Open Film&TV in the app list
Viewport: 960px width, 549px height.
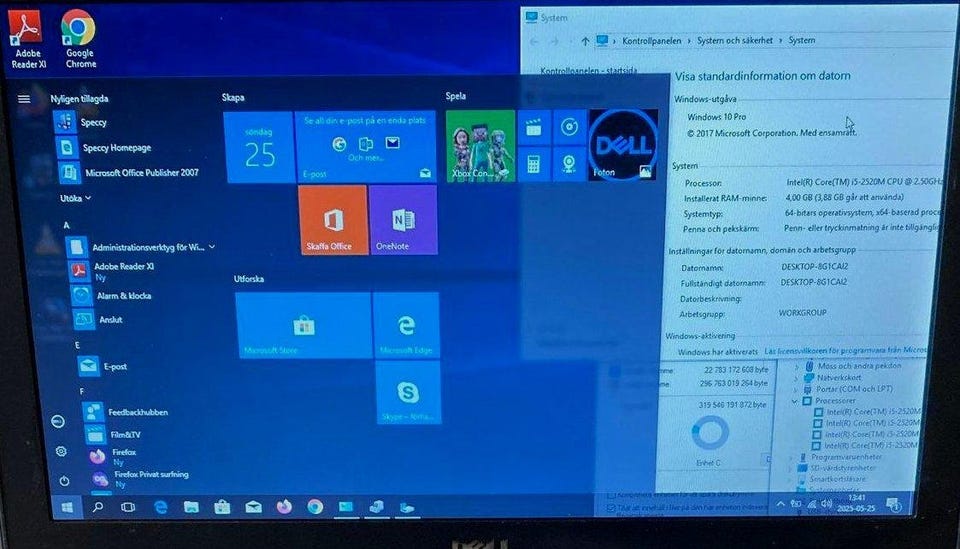click(113, 435)
